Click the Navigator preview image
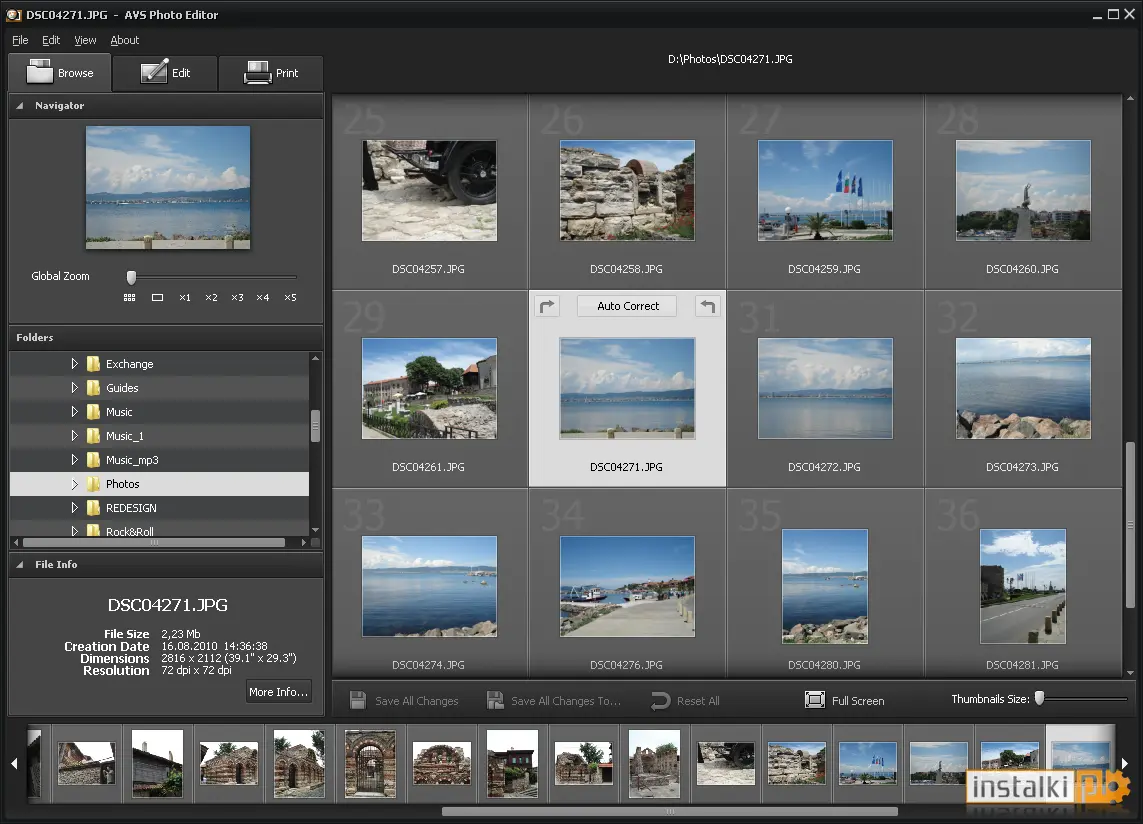The image size is (1143, 824). (168, 187)
